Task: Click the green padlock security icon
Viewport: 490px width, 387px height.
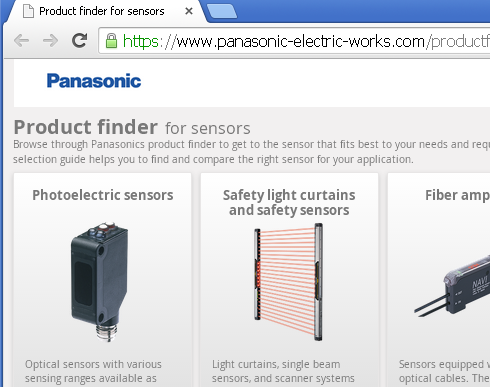Action: pyautogui.click(x=111, y=41)
